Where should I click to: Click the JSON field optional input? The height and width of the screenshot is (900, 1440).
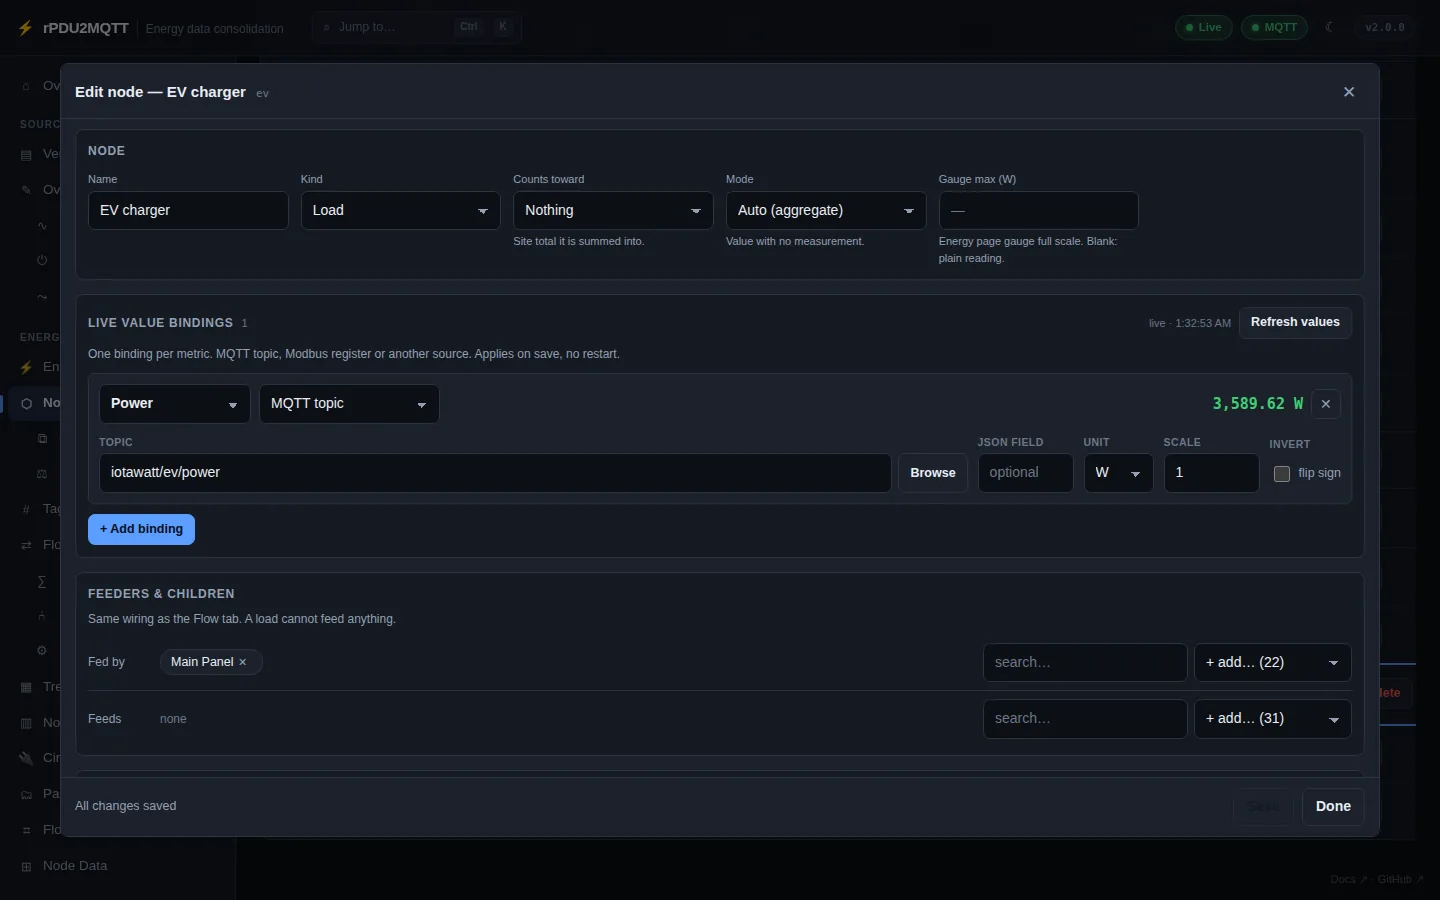tap(1025, 473)
